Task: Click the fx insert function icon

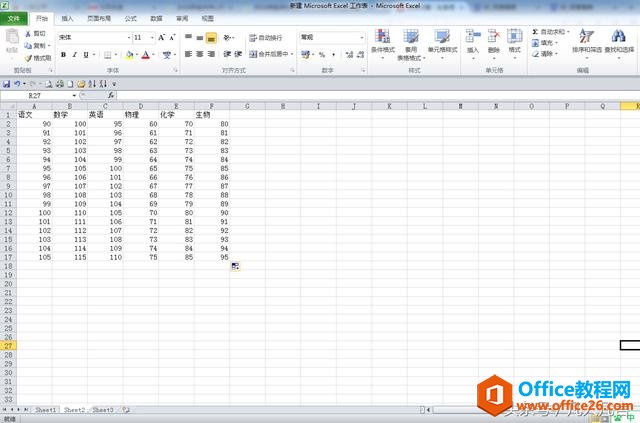Action: coord(111,95)
